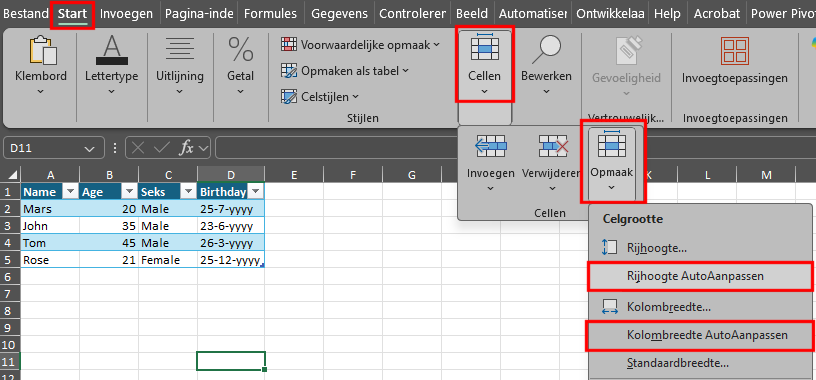The height and width of the screenshot is (380, 816).
Task: Open the Bestand tab
Action: pyautogui.click(x=25, y=14)
